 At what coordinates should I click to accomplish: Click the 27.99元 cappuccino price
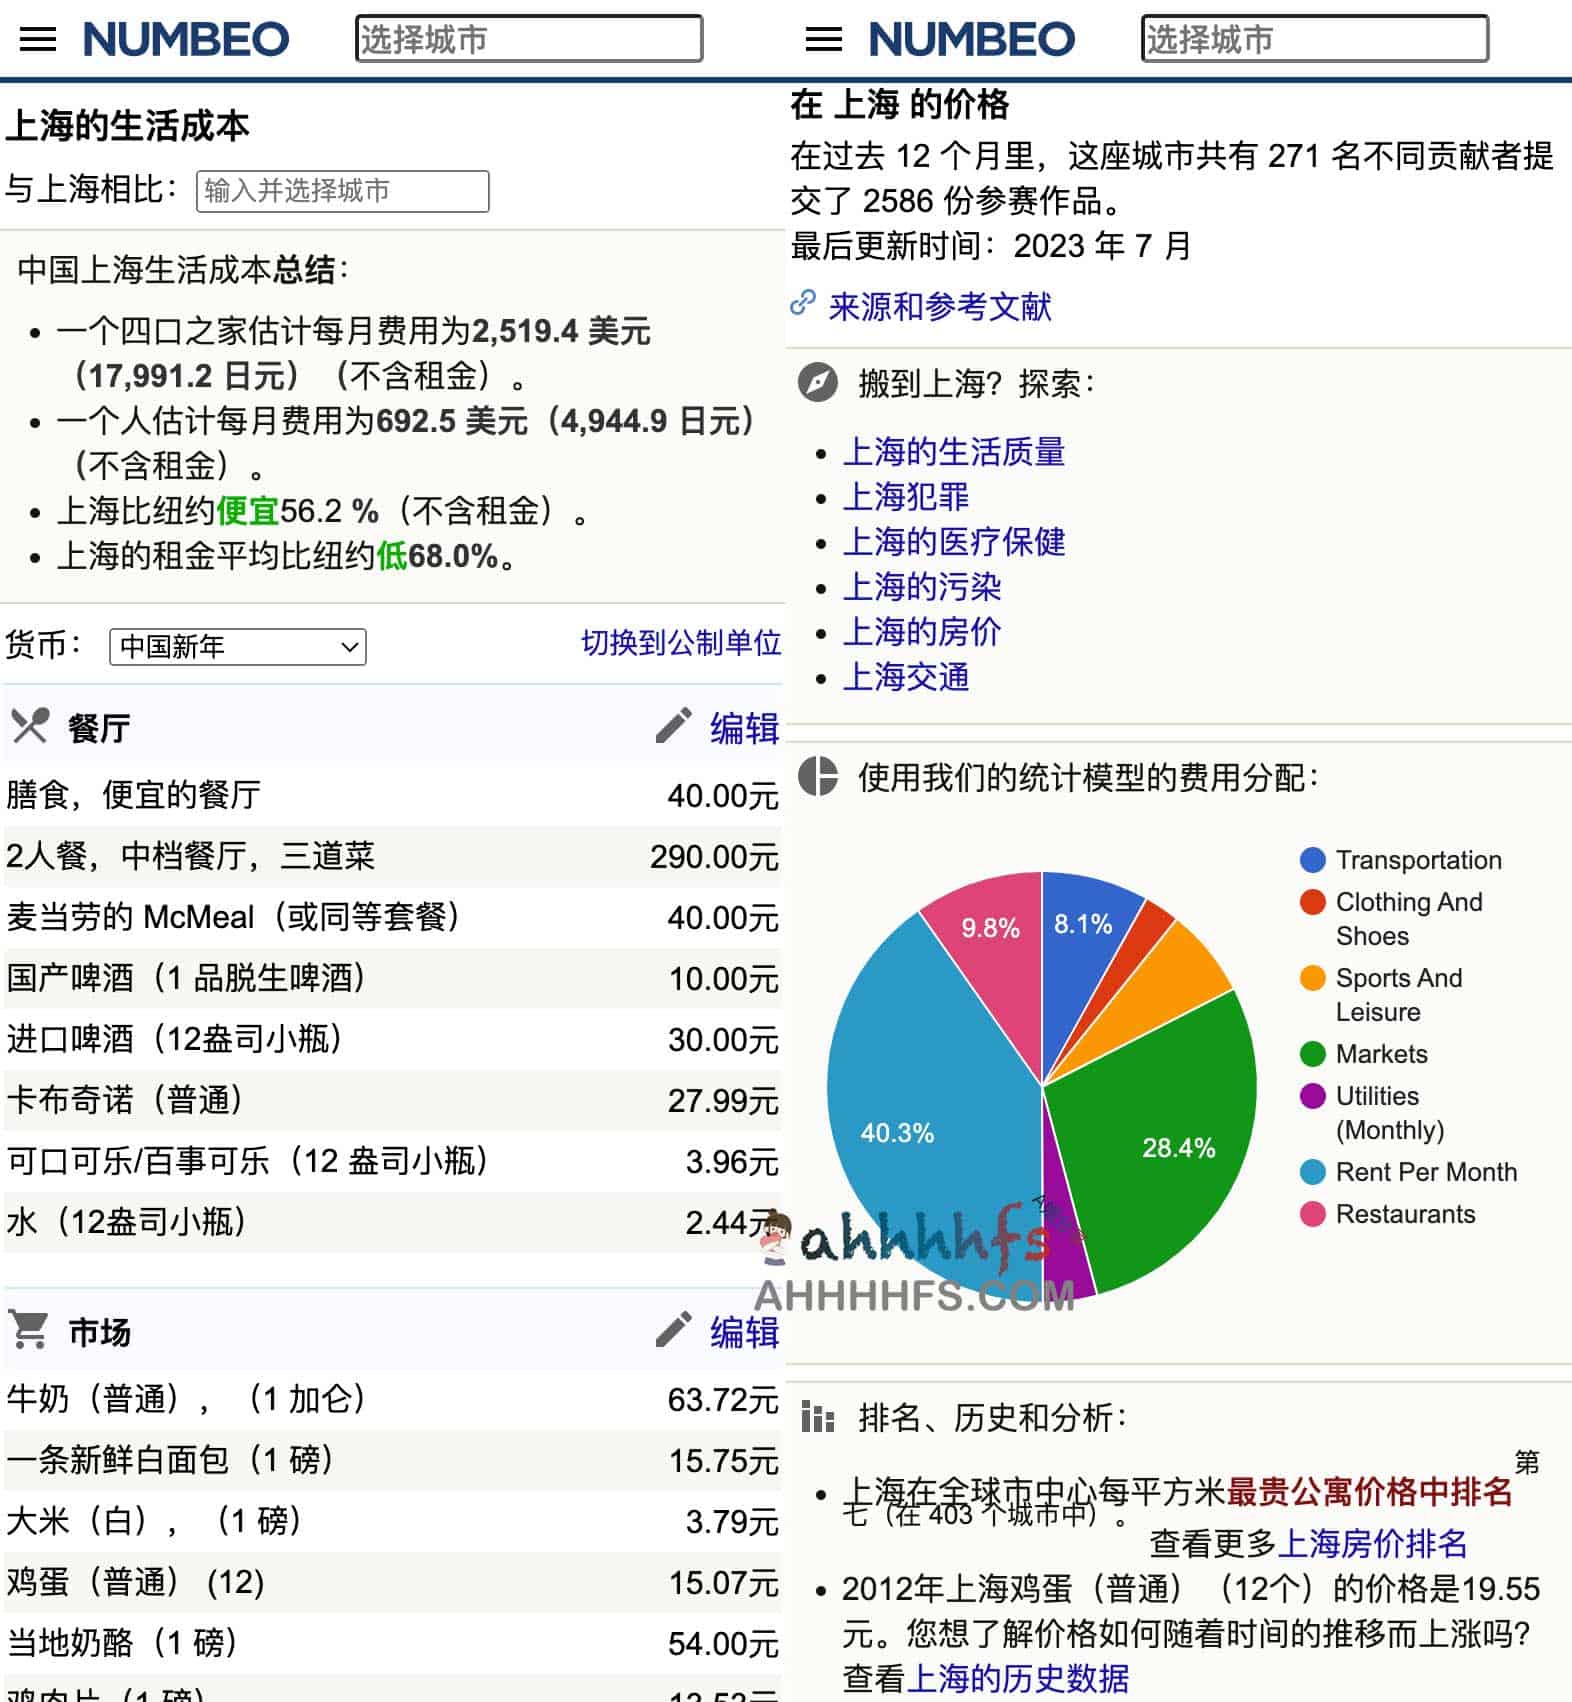coord(723,1101)
